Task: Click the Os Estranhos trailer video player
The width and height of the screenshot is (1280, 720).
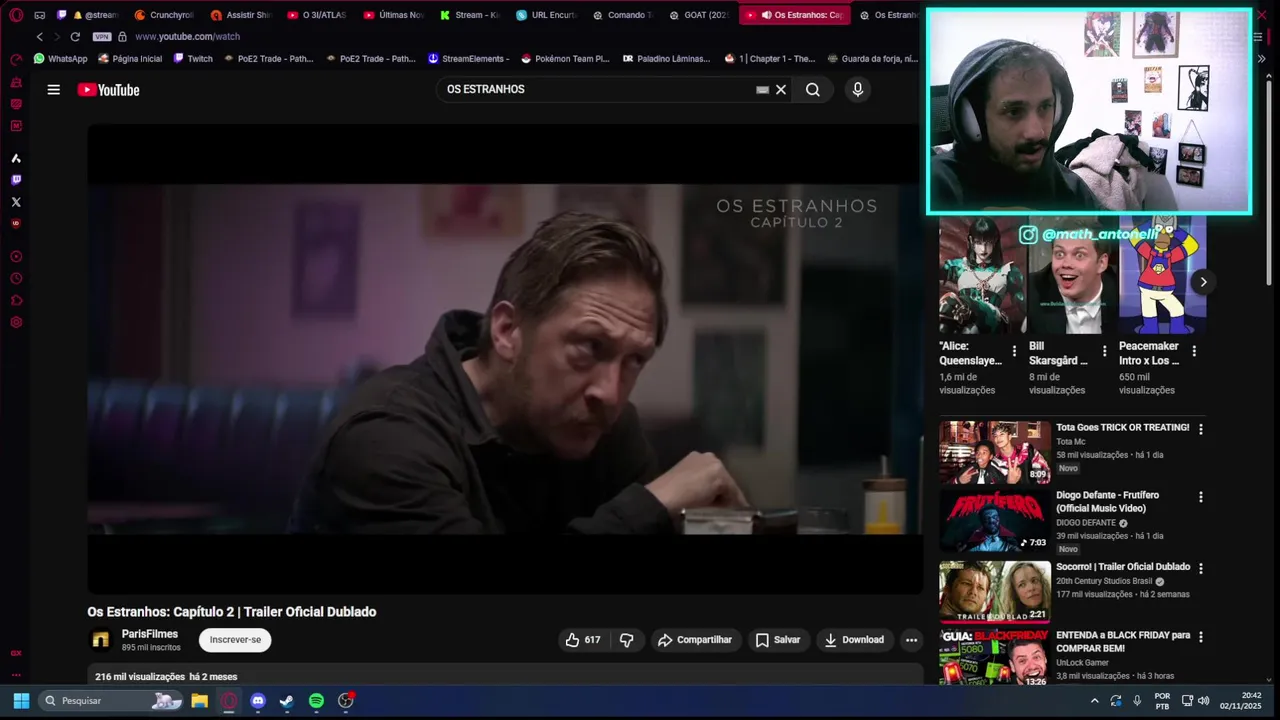Action: click(x=505, y=359)
